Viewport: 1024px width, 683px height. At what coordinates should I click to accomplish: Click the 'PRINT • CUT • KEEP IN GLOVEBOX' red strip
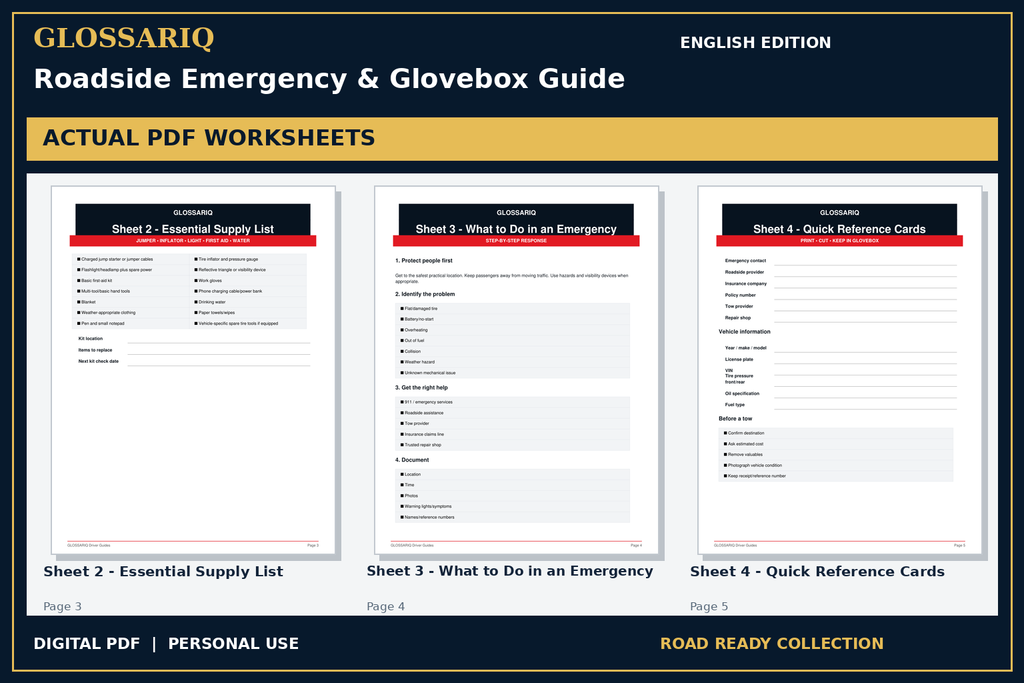pos(839,241)
